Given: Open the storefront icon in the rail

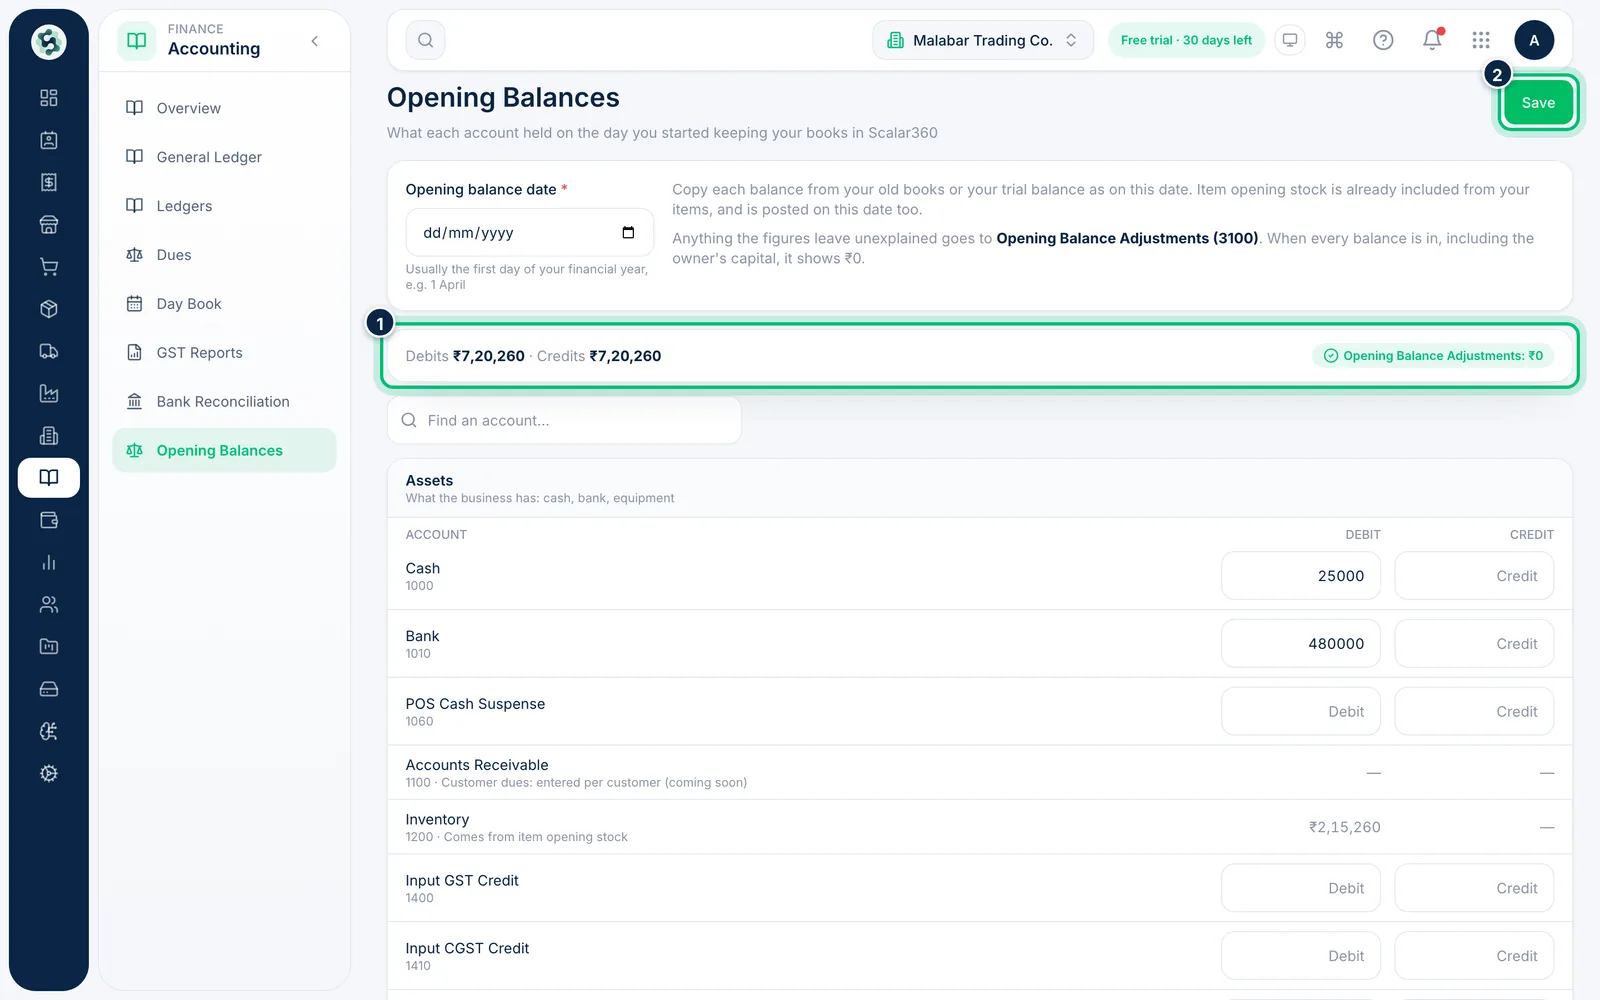Looking at the screenshot, I should click(48, 224).
